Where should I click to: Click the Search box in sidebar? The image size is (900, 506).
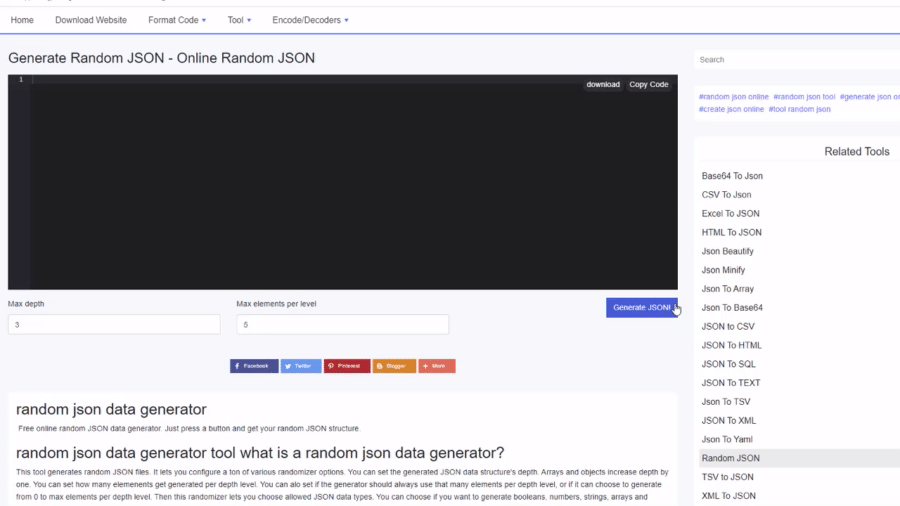pos(795,60)
